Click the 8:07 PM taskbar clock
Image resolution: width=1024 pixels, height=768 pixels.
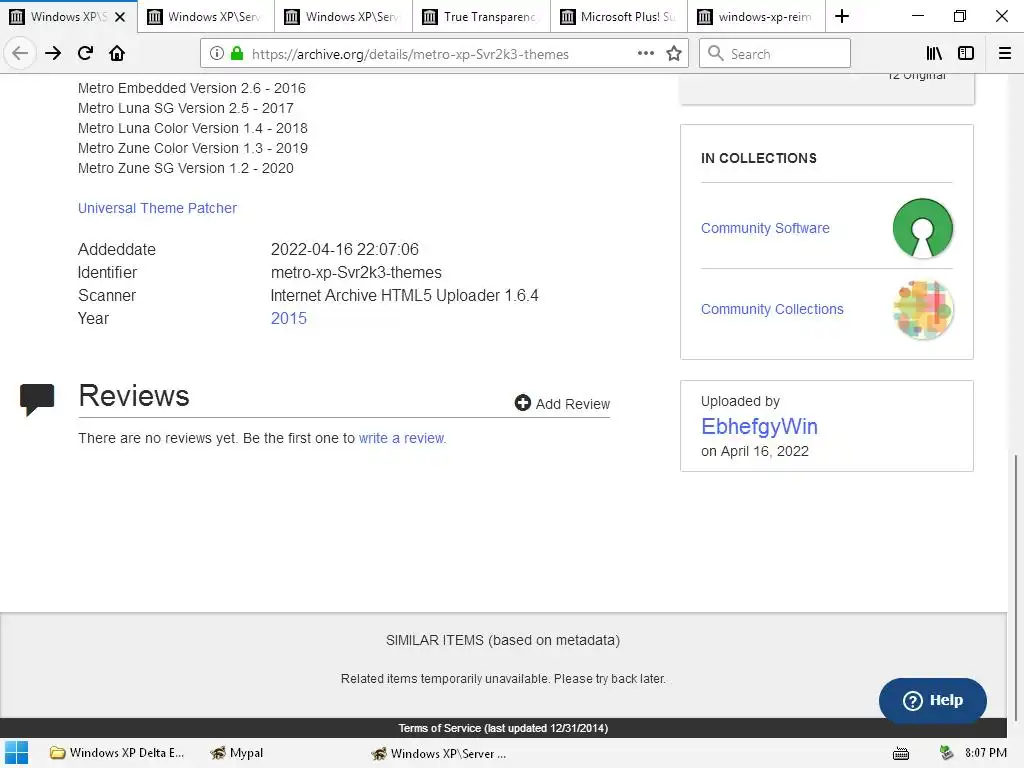985,753
